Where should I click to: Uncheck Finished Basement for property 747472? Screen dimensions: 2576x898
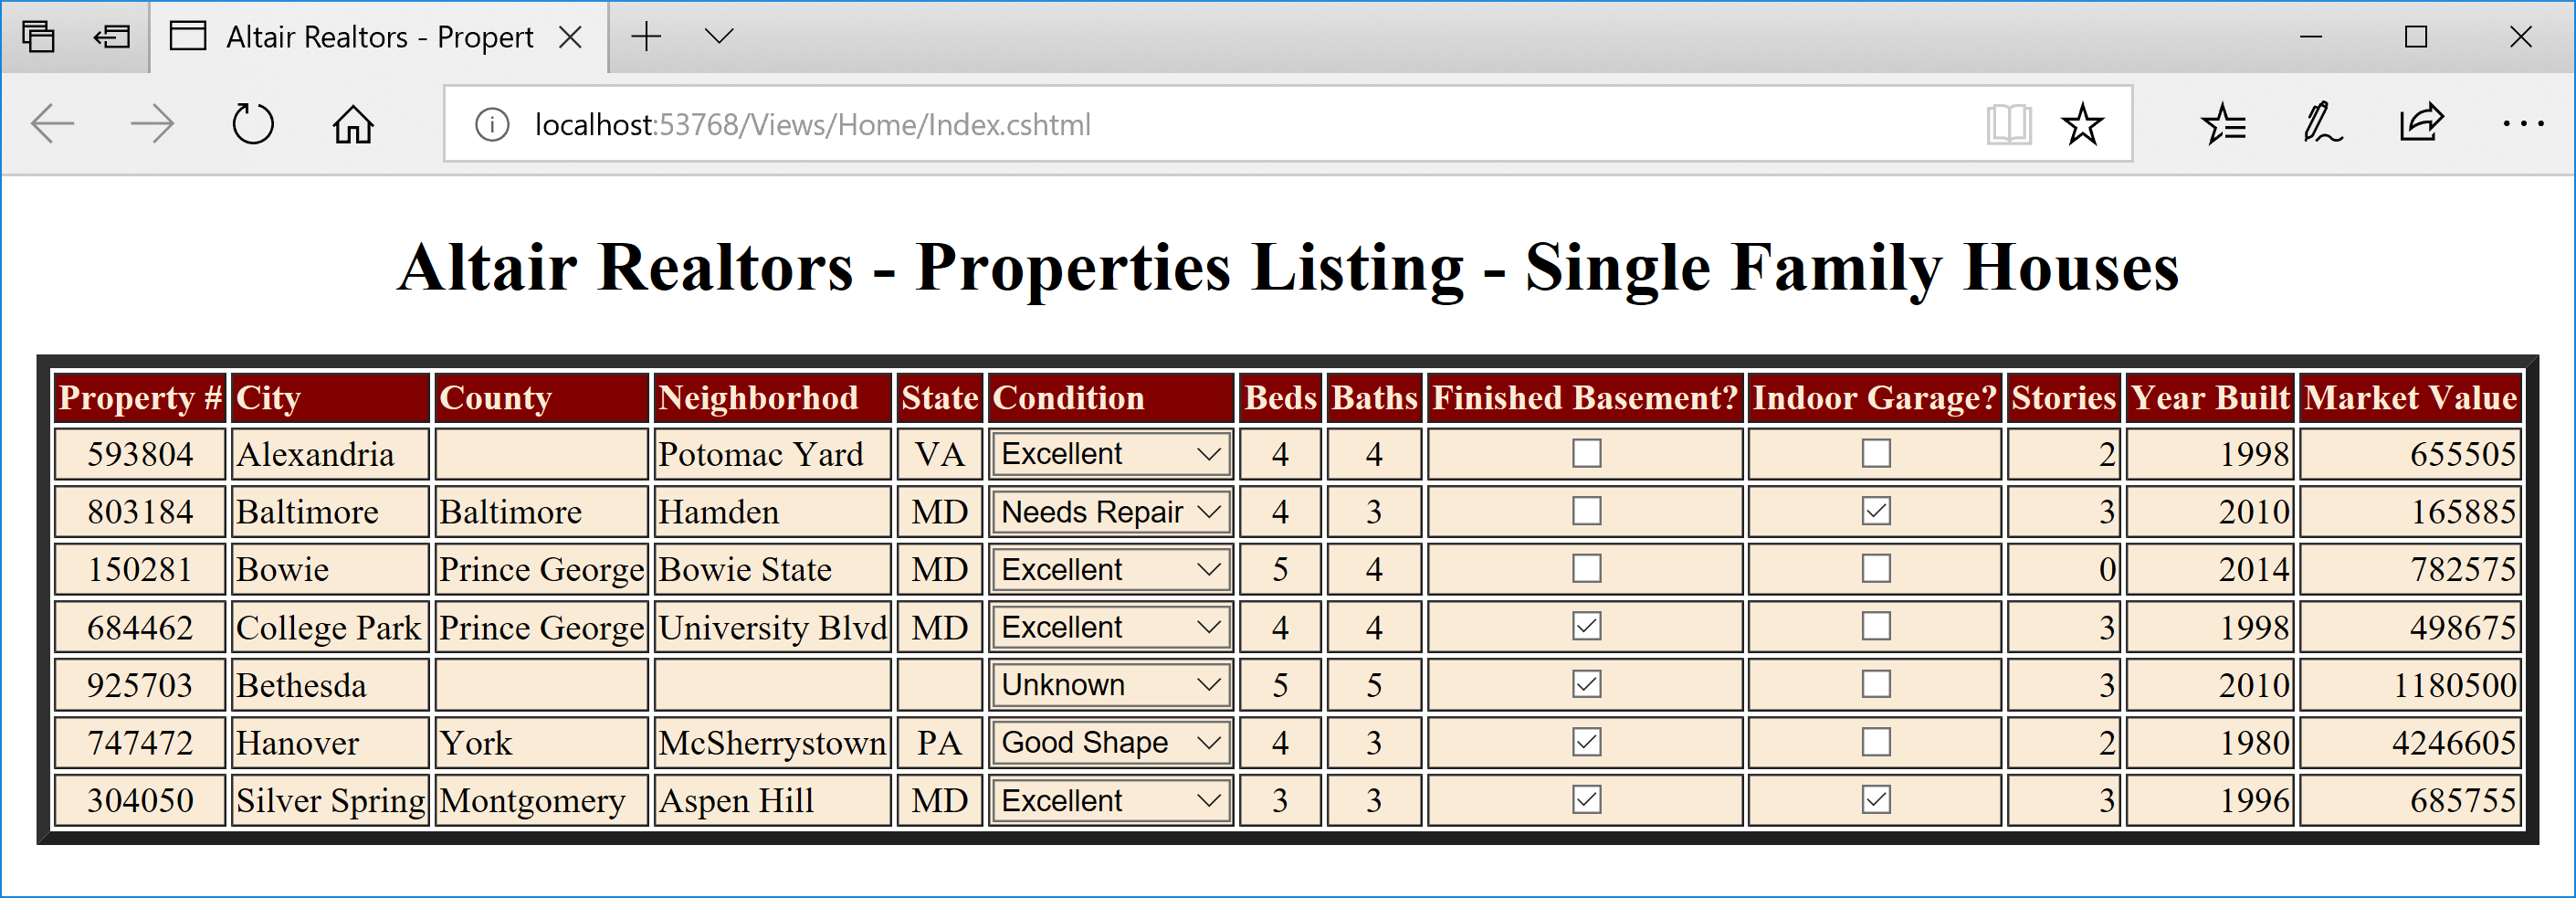pos(1586,742)
